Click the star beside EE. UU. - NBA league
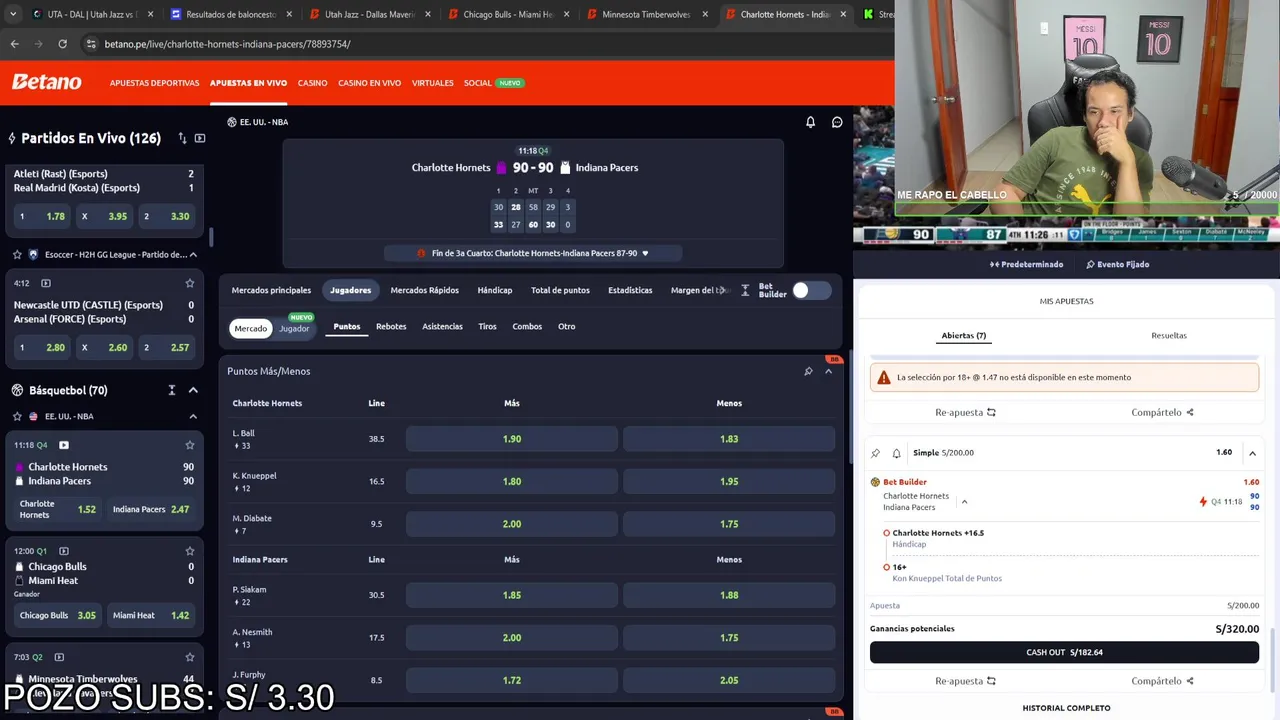Image resolution: width=1280 pixels, height=720 pixels. pos(17,416)
